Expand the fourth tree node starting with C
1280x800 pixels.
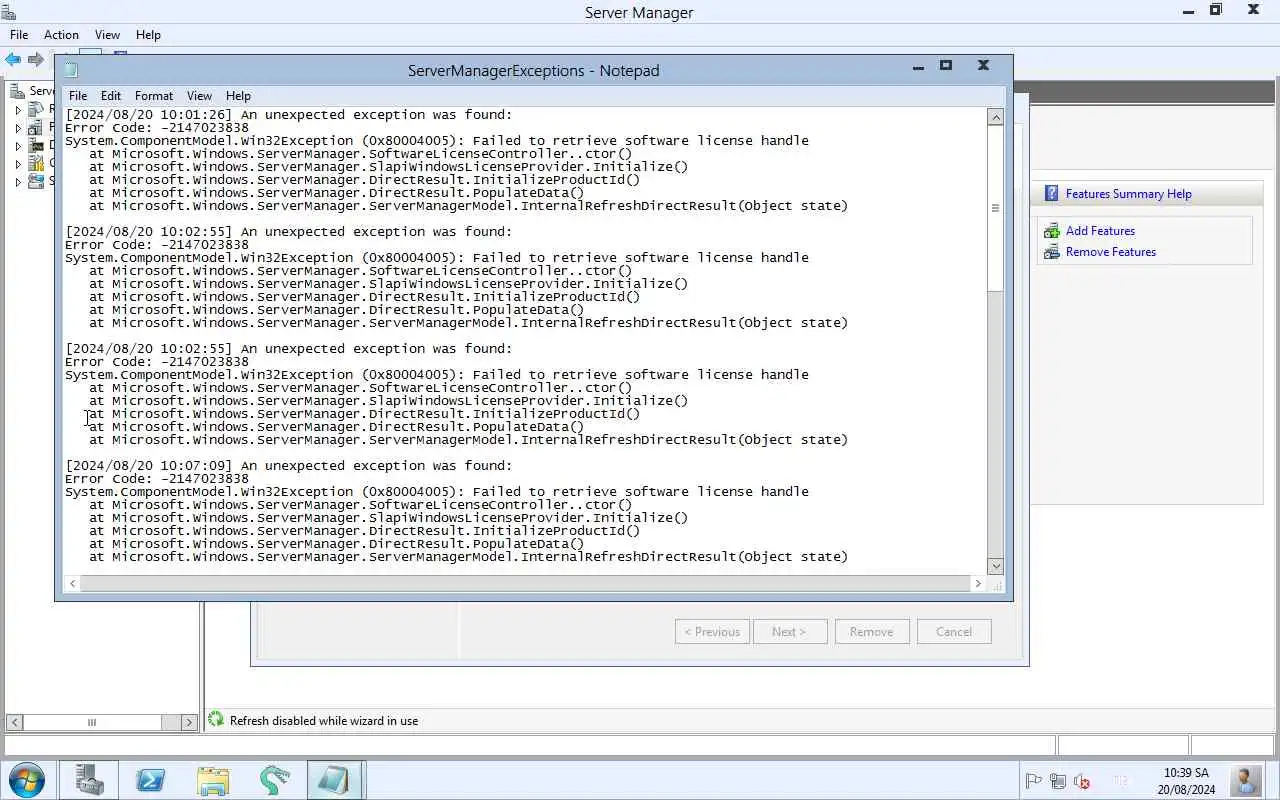(18, 164)
